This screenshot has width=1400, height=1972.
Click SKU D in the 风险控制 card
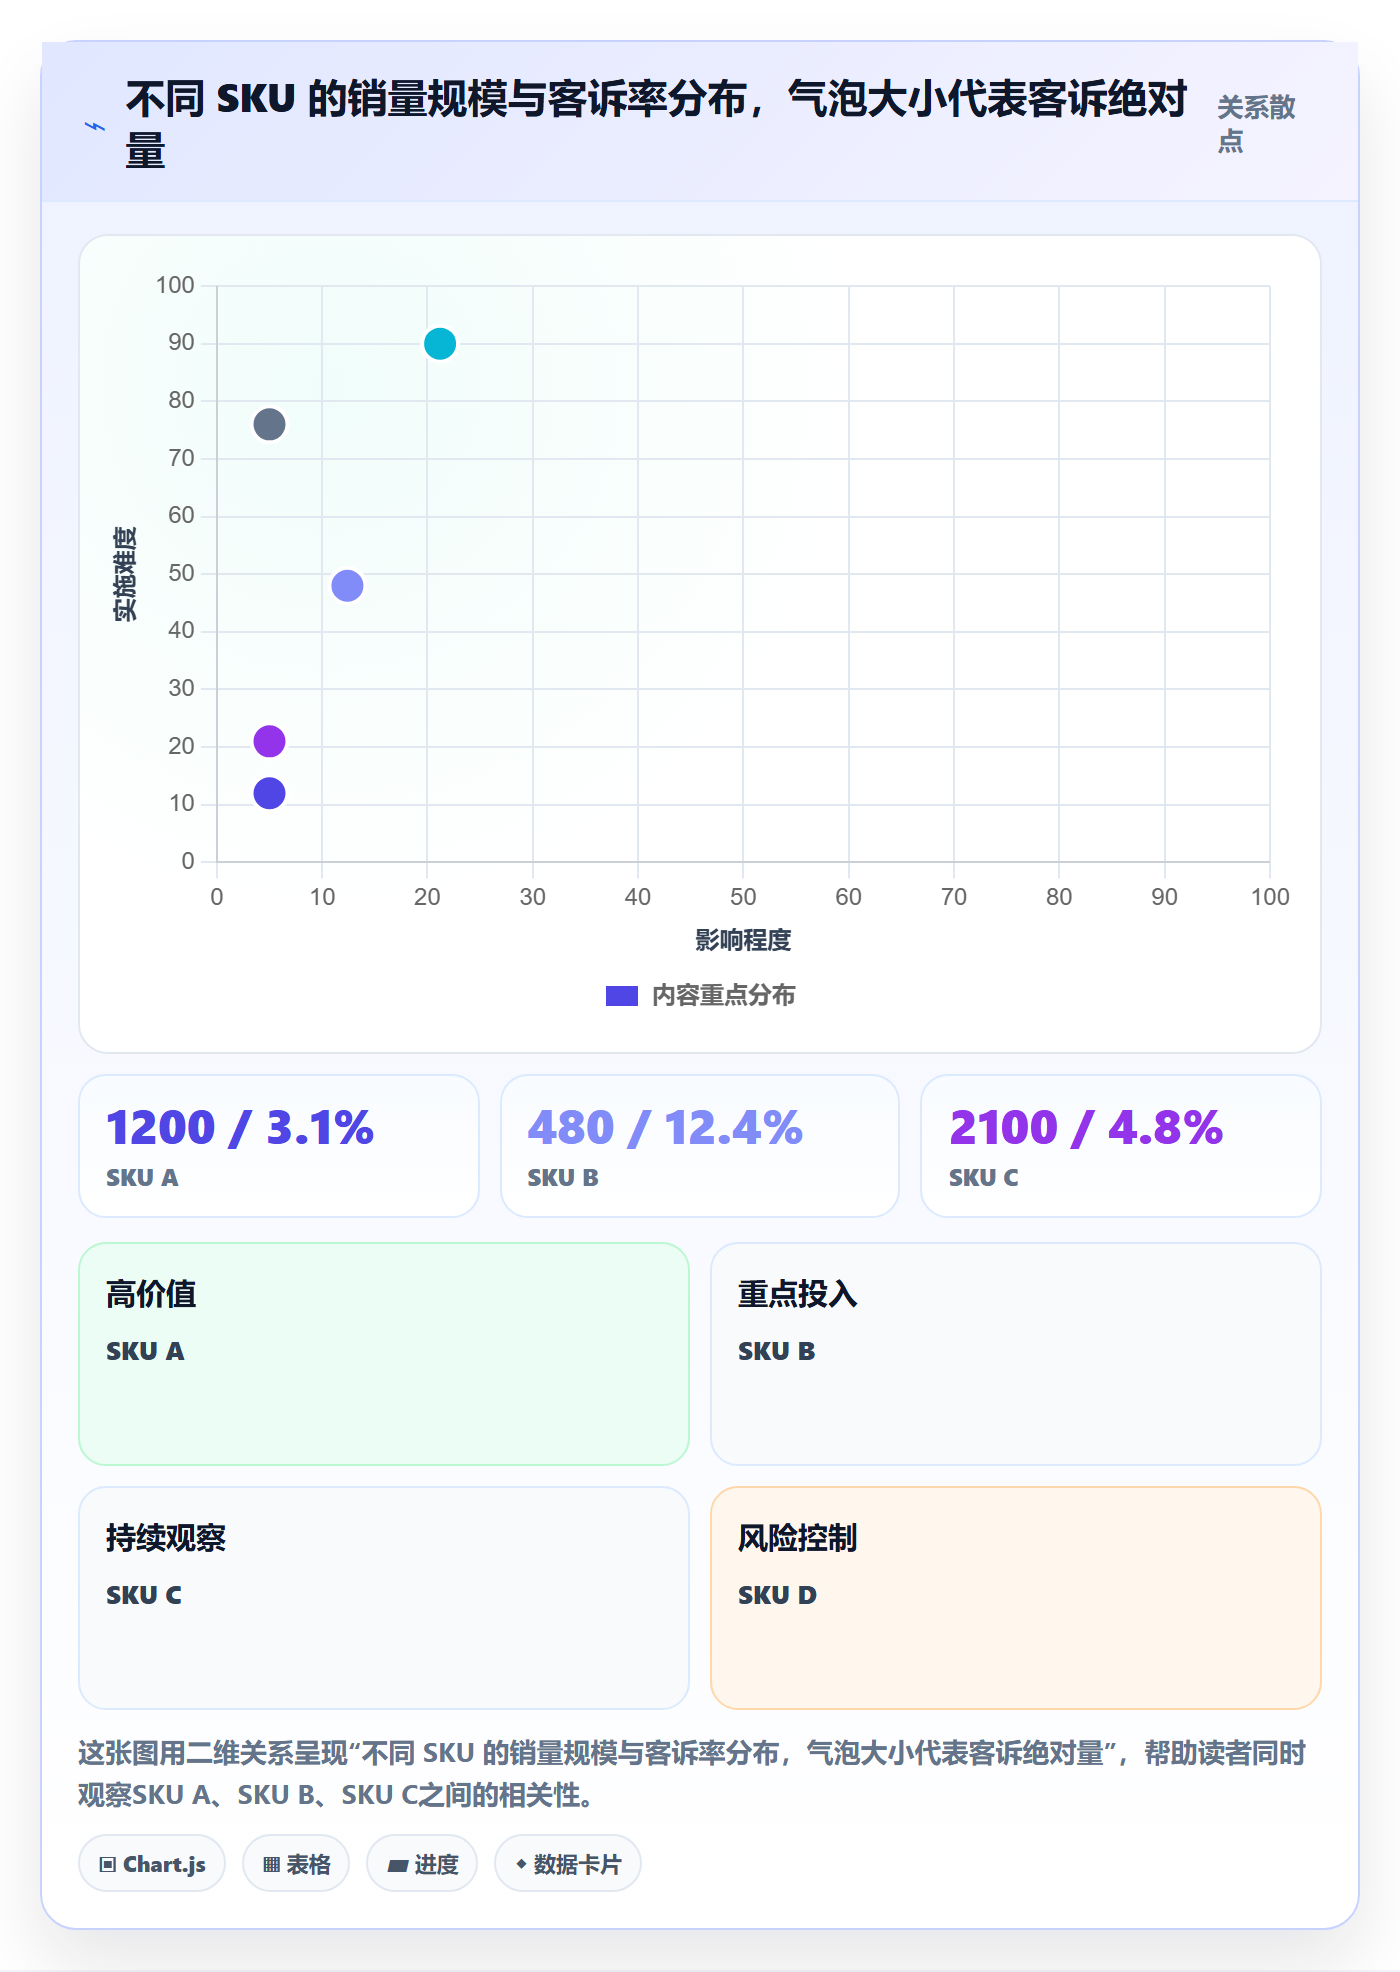778,1595
